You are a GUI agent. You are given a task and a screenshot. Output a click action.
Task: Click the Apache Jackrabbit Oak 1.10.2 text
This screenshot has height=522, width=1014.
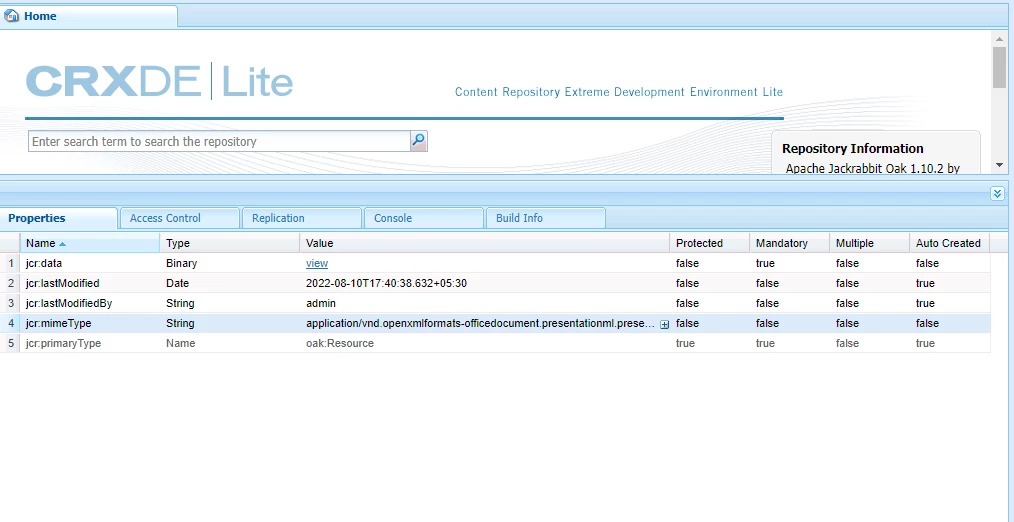(x=872, y=169)
